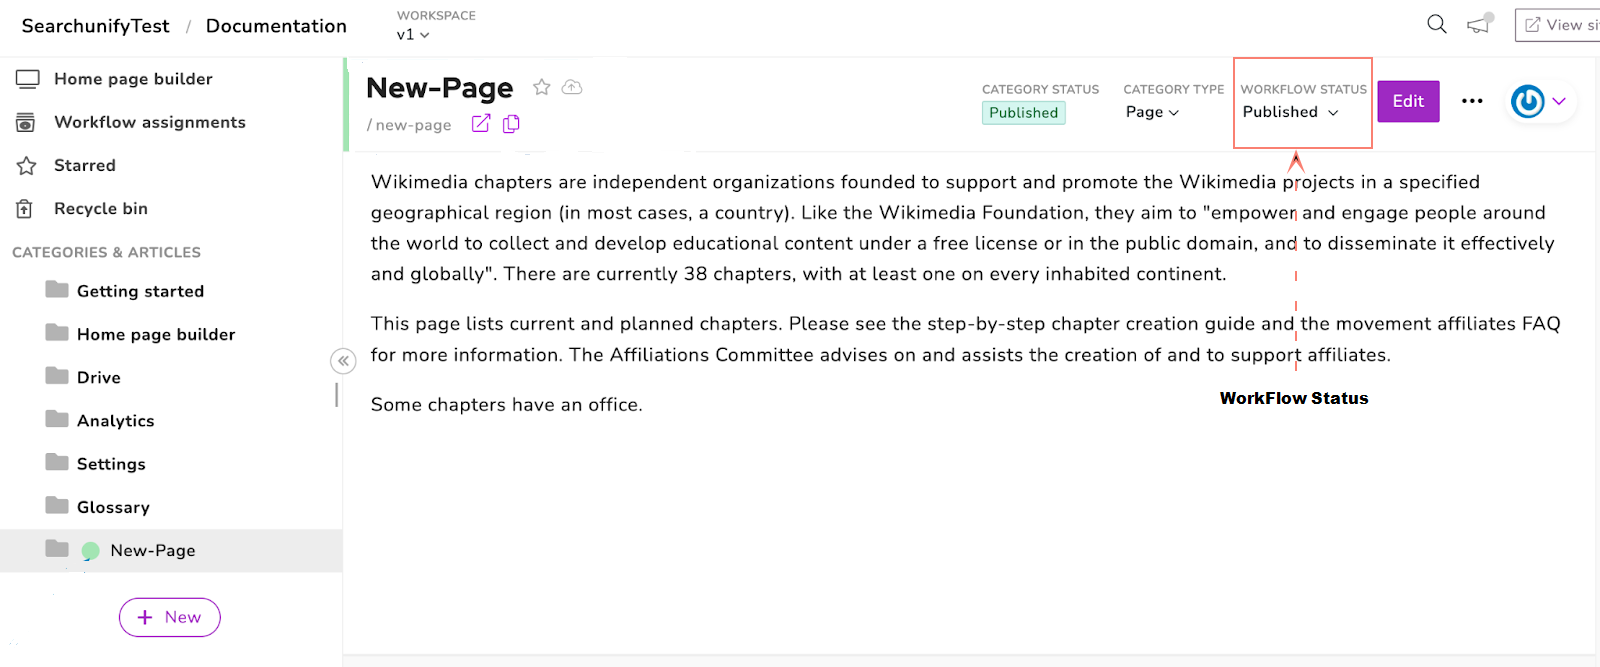Click the cloud upload icon beside title
This screenshot has height=667, width=1600.
click(572, 87)
